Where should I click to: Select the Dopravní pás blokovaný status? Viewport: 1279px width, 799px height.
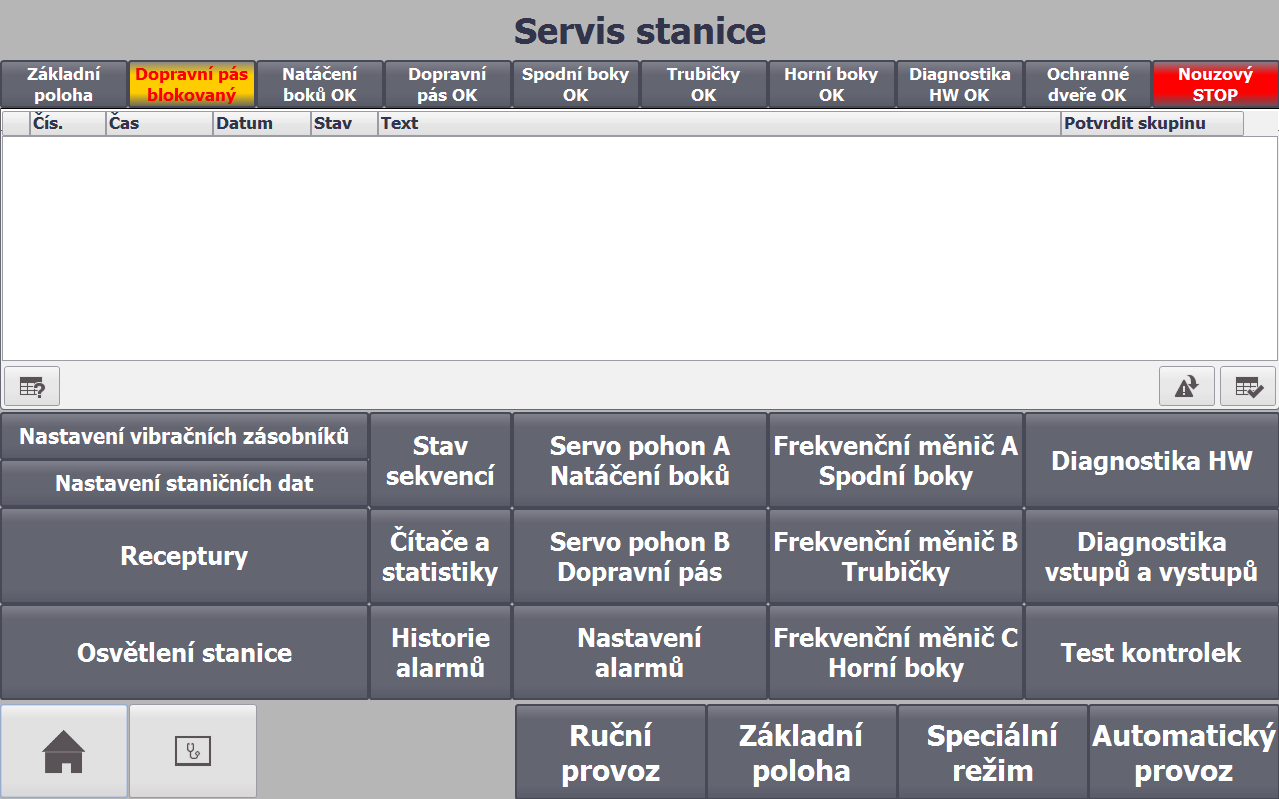click(192, 85)
